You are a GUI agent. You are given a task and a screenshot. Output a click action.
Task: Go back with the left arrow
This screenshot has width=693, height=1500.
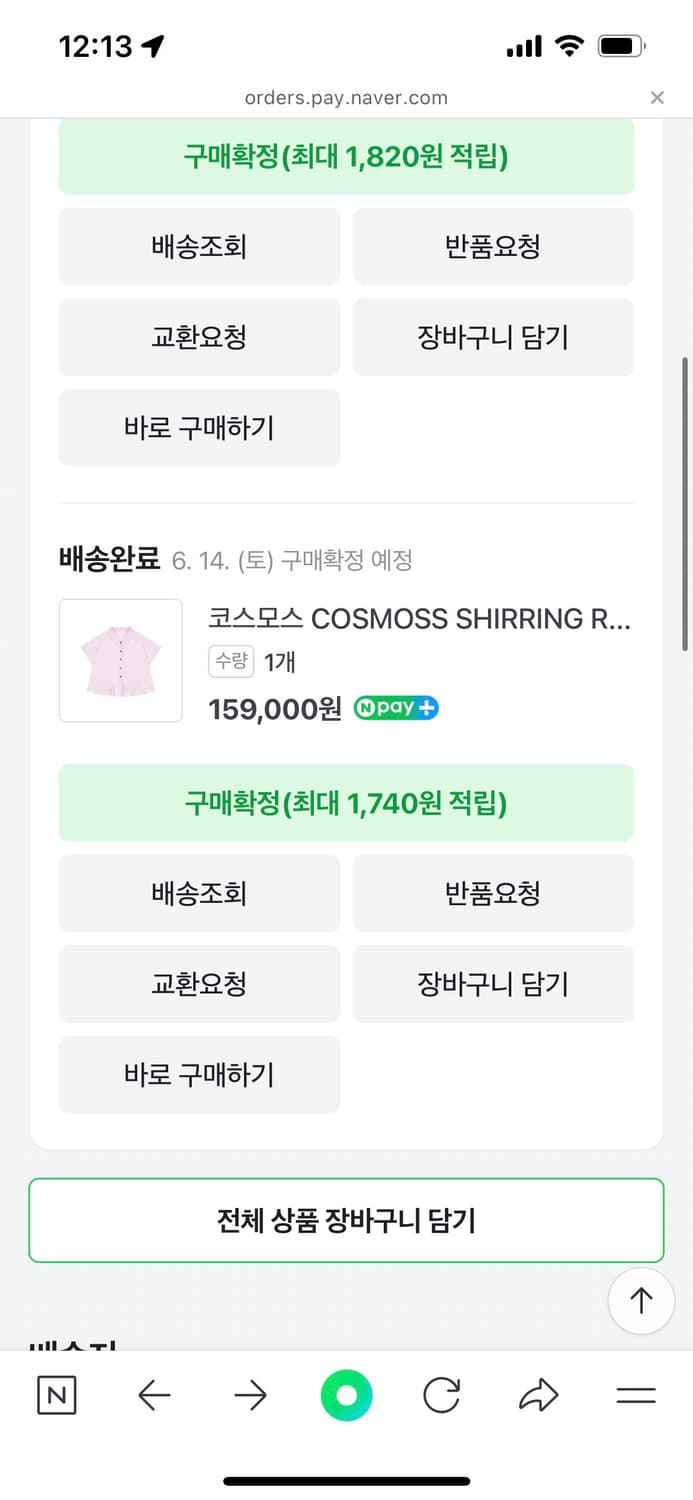[x=154, y=1395]
